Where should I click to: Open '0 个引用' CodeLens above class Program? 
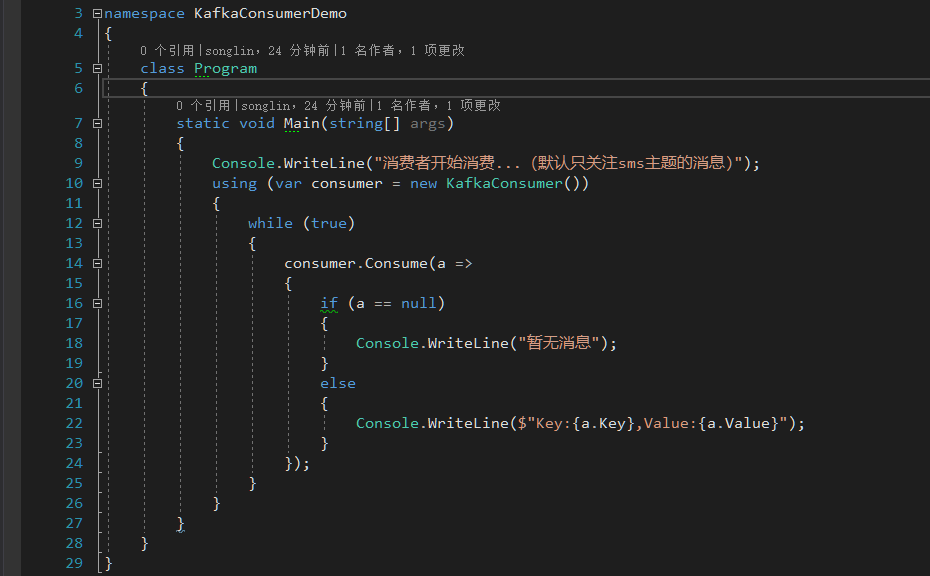pos(167,50)
